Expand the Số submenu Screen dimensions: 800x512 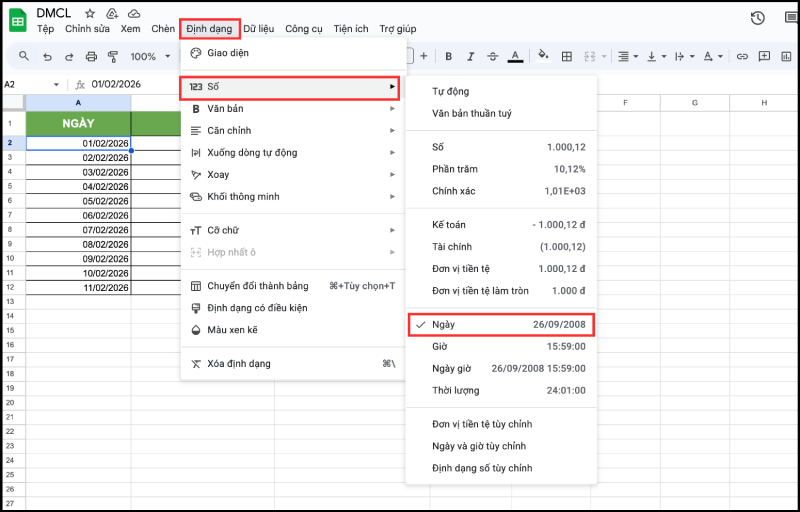point(290,87)
